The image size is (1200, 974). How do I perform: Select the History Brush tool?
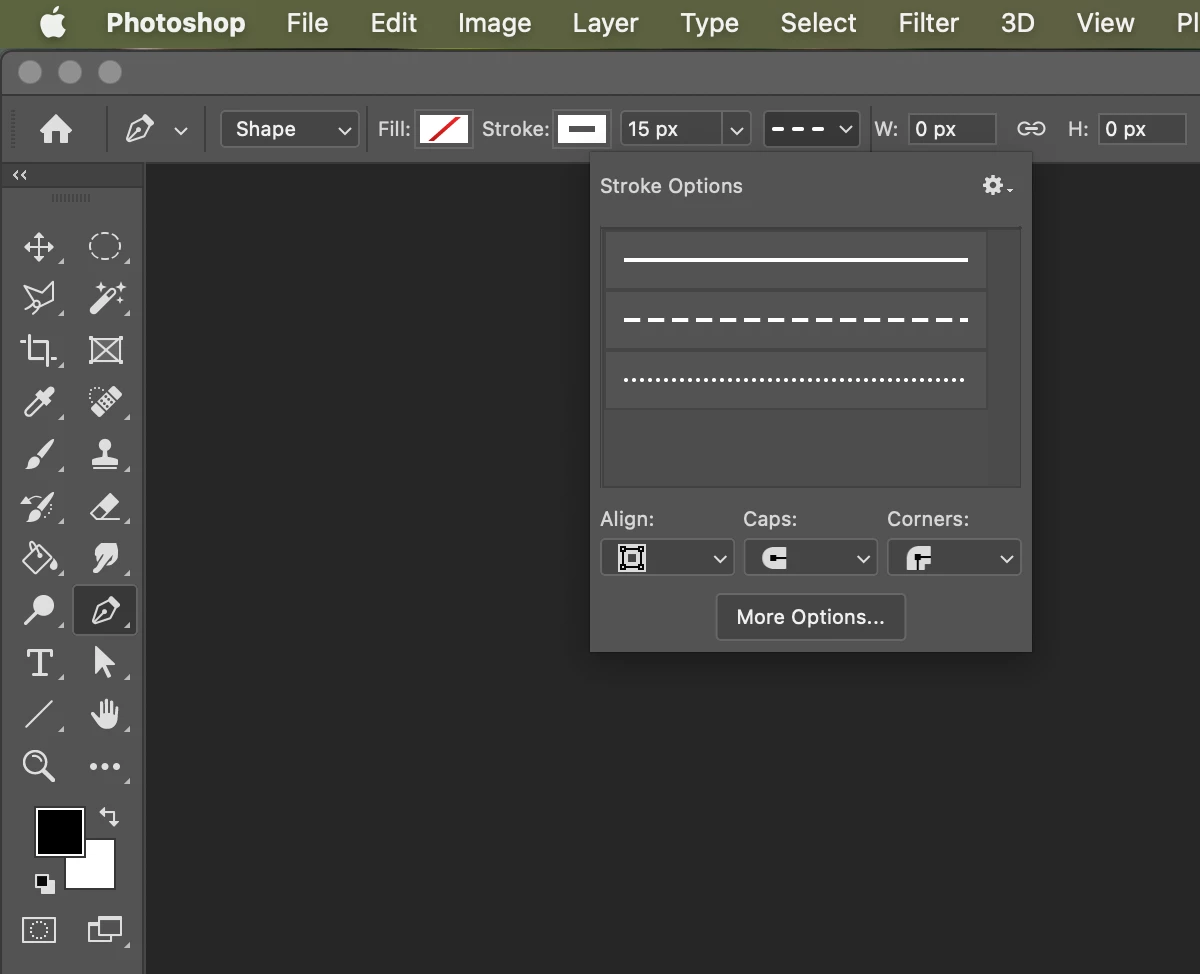pyautogui.click(x=39, y=506)
